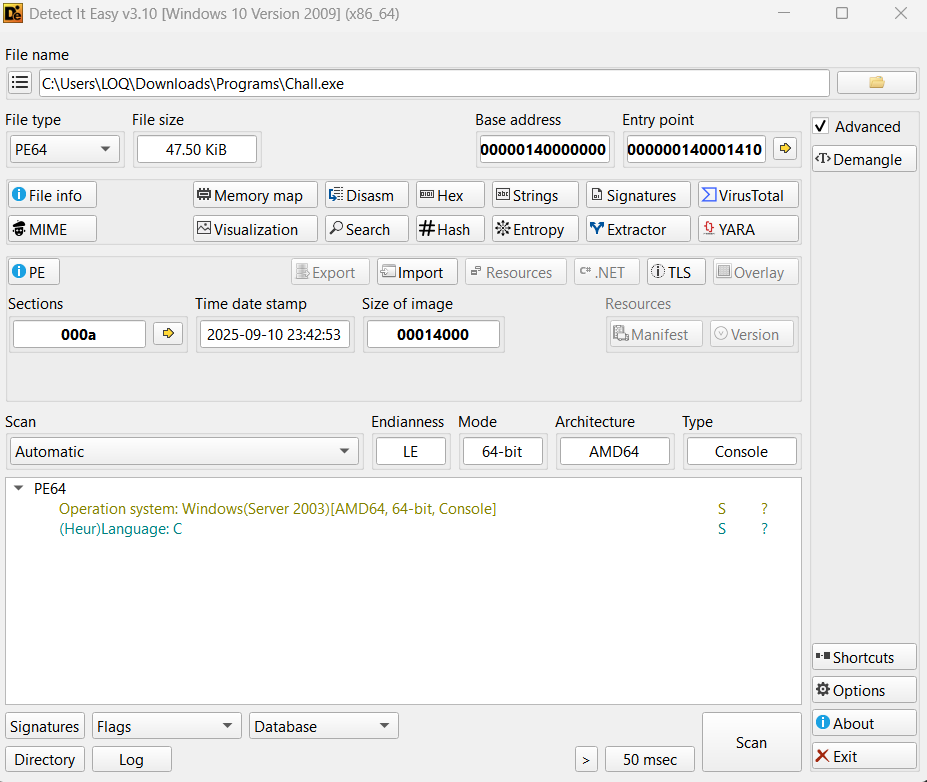Uncheck the Advanced checkbox
The width and height of the screenshot is (927, 782).
click(821, 127)
